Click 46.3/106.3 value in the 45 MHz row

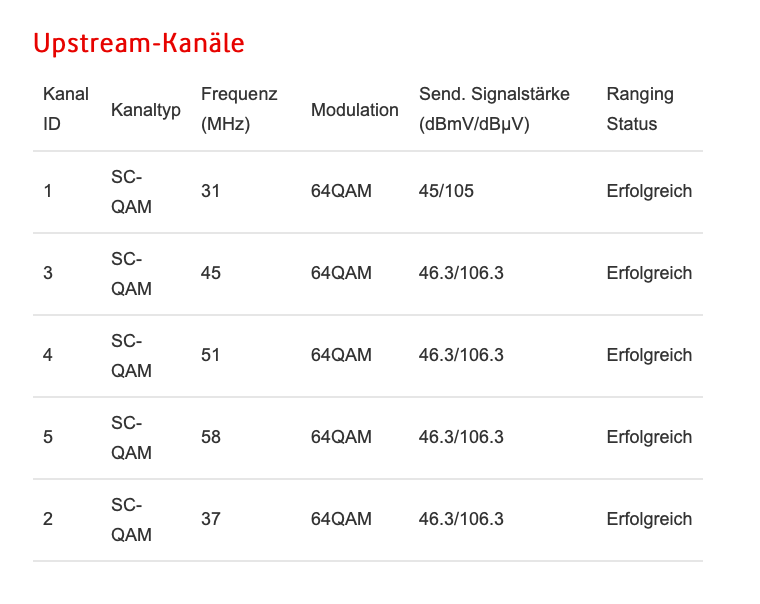point(461,273)
